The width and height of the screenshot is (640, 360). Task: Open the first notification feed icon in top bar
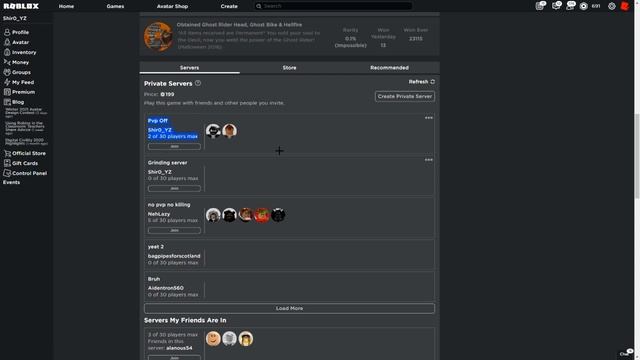[540, 6]
